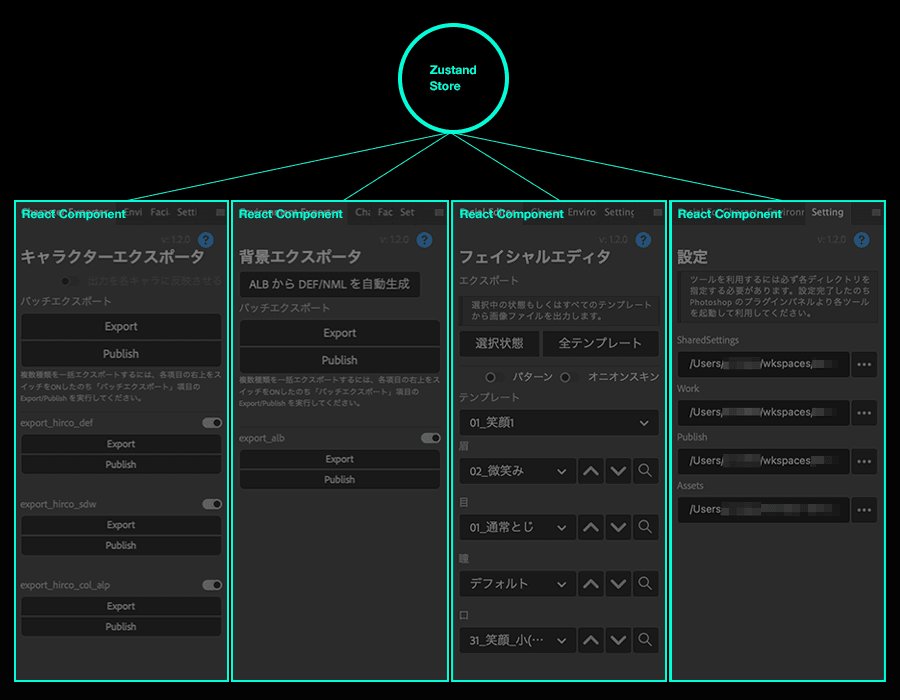
Task: Click the help icon in キャラクターエクスポータ panel
Action: [x=206, y=240]
